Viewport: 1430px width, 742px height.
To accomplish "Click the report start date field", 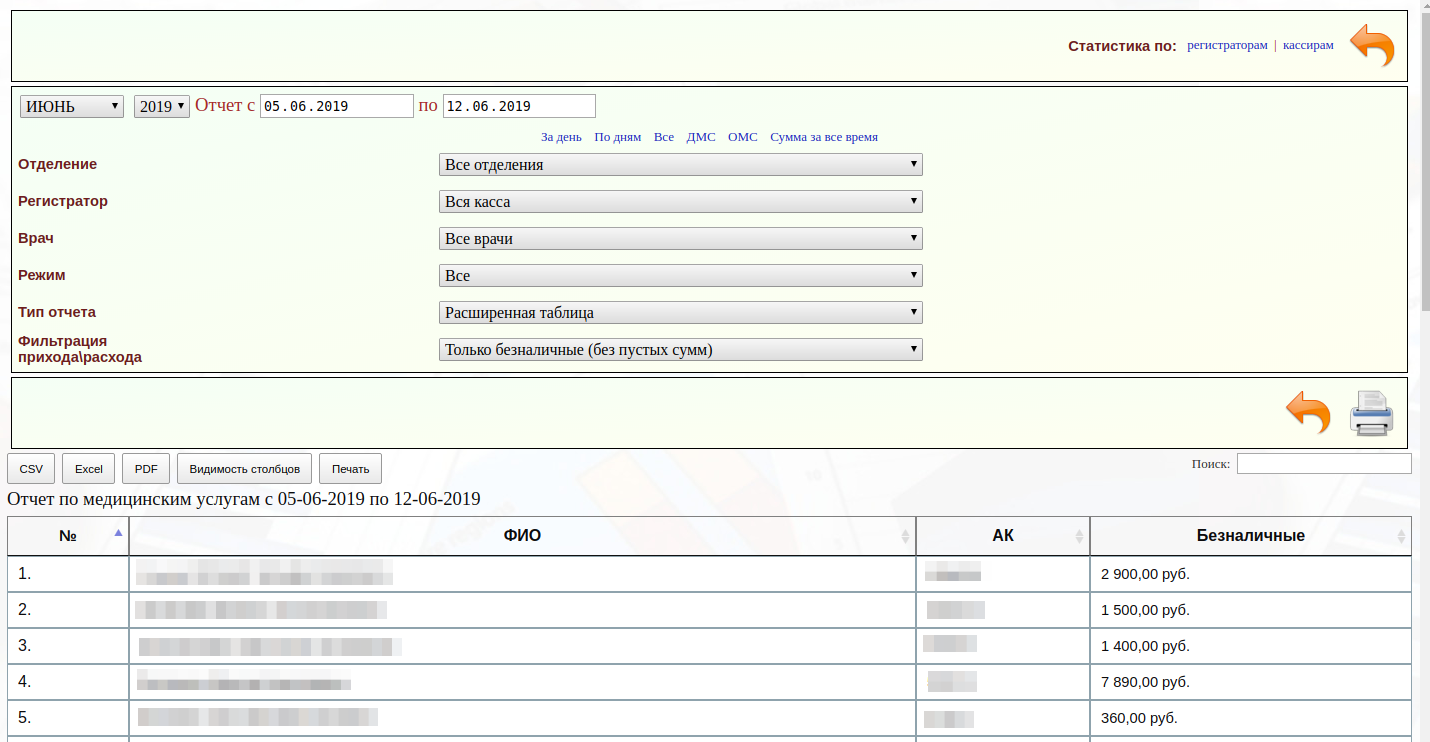I will point(337,106).
